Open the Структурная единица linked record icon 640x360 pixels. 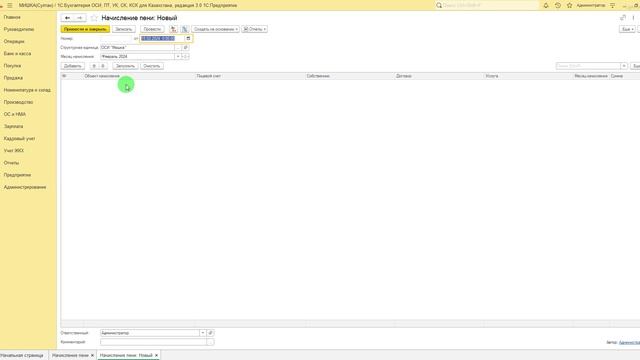tap(185, 47)
